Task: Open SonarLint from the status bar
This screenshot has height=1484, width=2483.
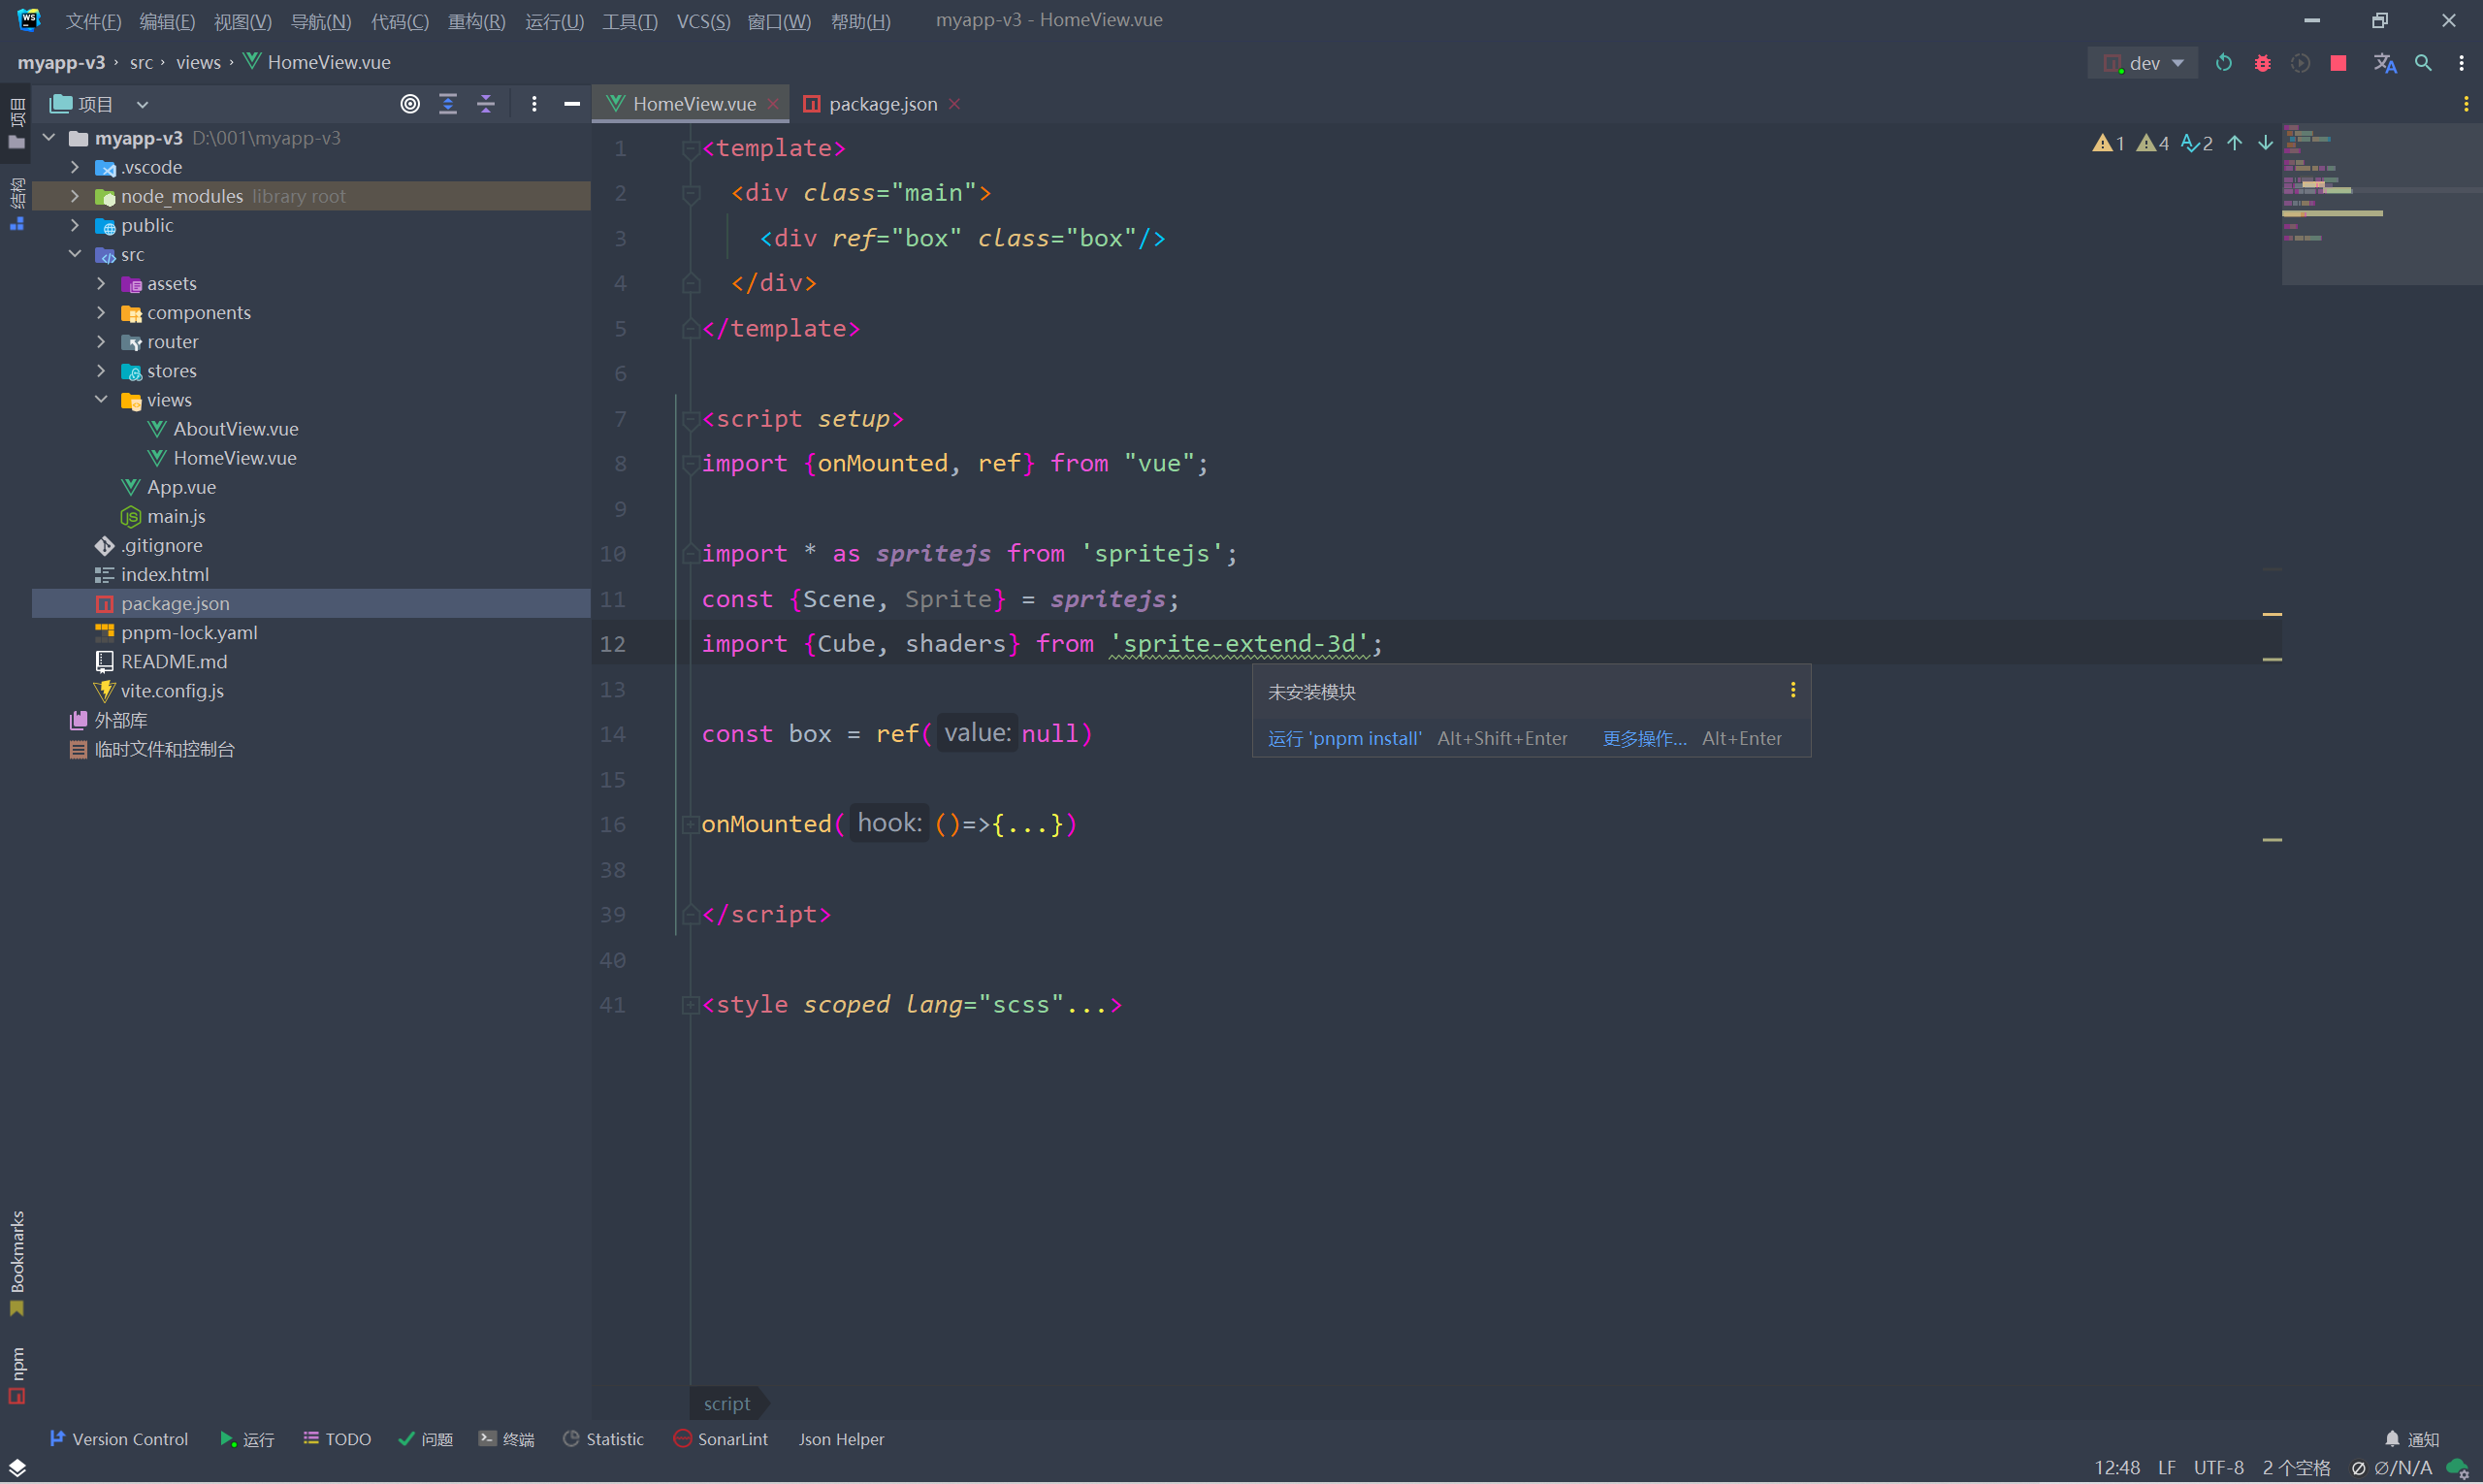Action: coord(720,1439)
